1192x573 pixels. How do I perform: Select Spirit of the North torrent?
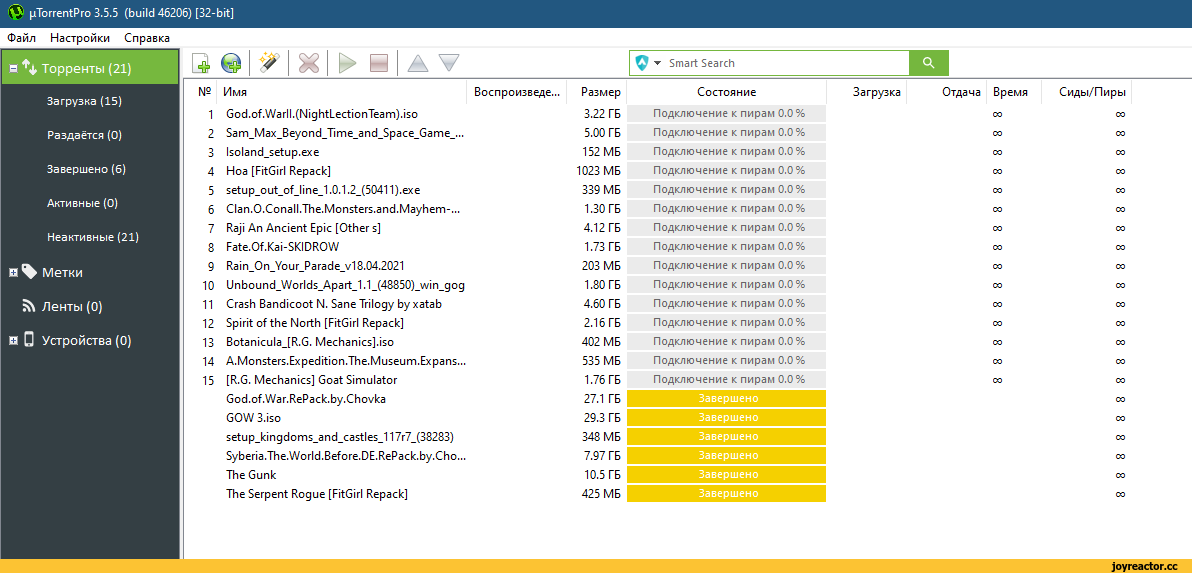pos(315,323)
